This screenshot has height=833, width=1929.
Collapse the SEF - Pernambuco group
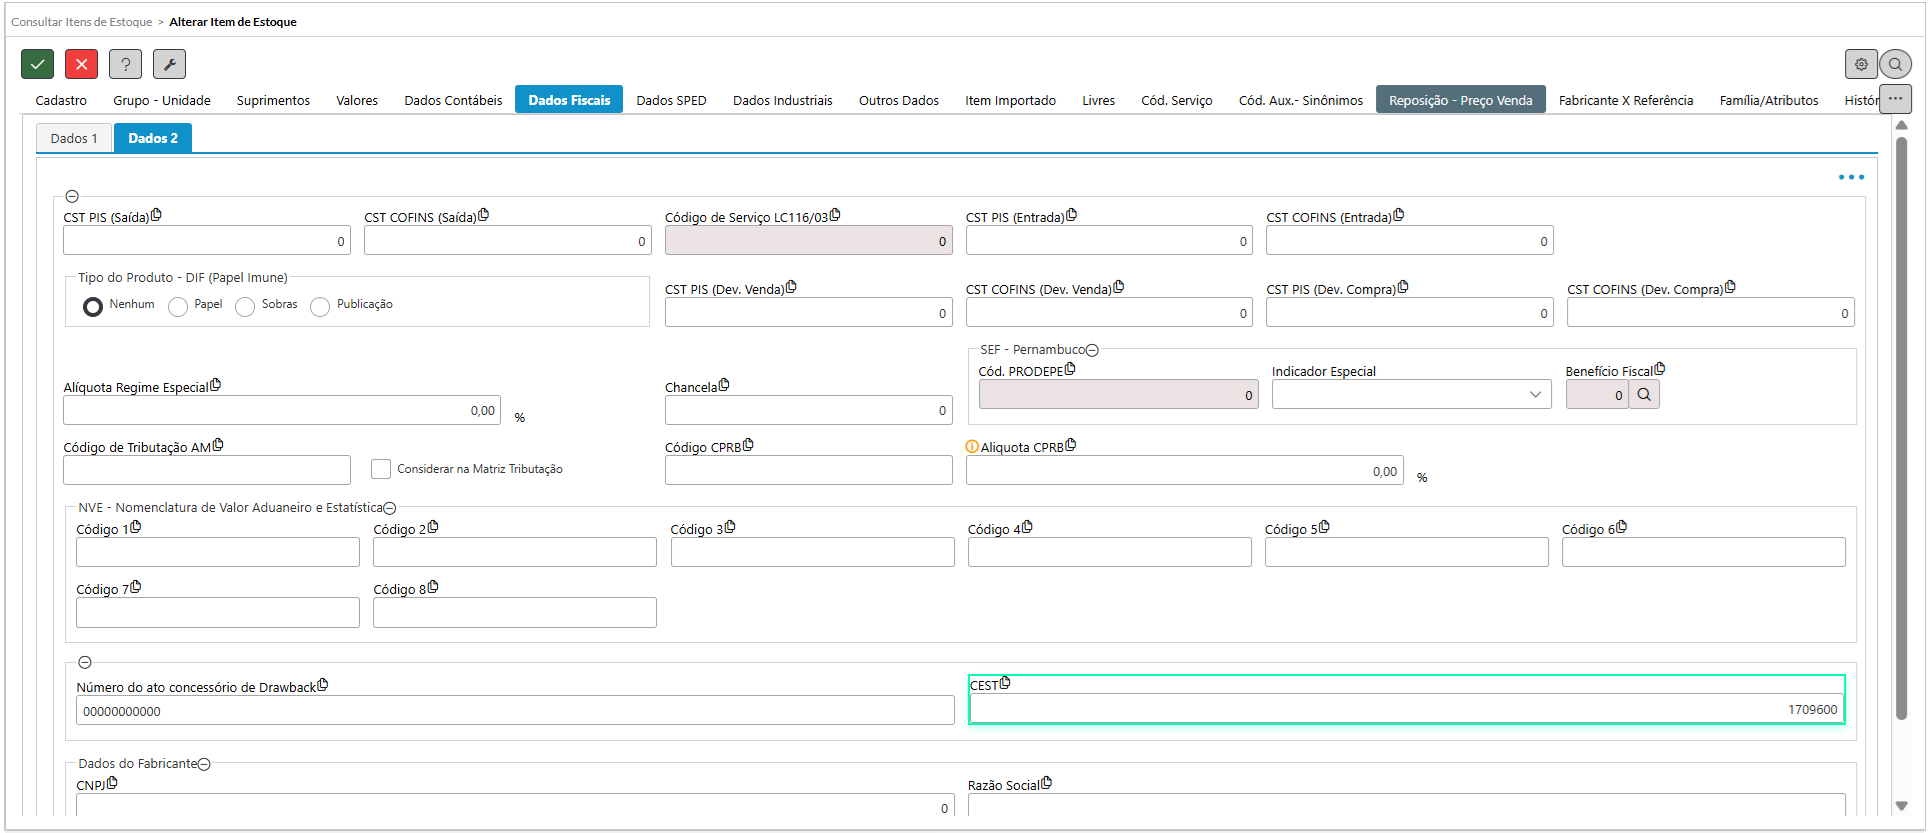[x=1092, y=350]
